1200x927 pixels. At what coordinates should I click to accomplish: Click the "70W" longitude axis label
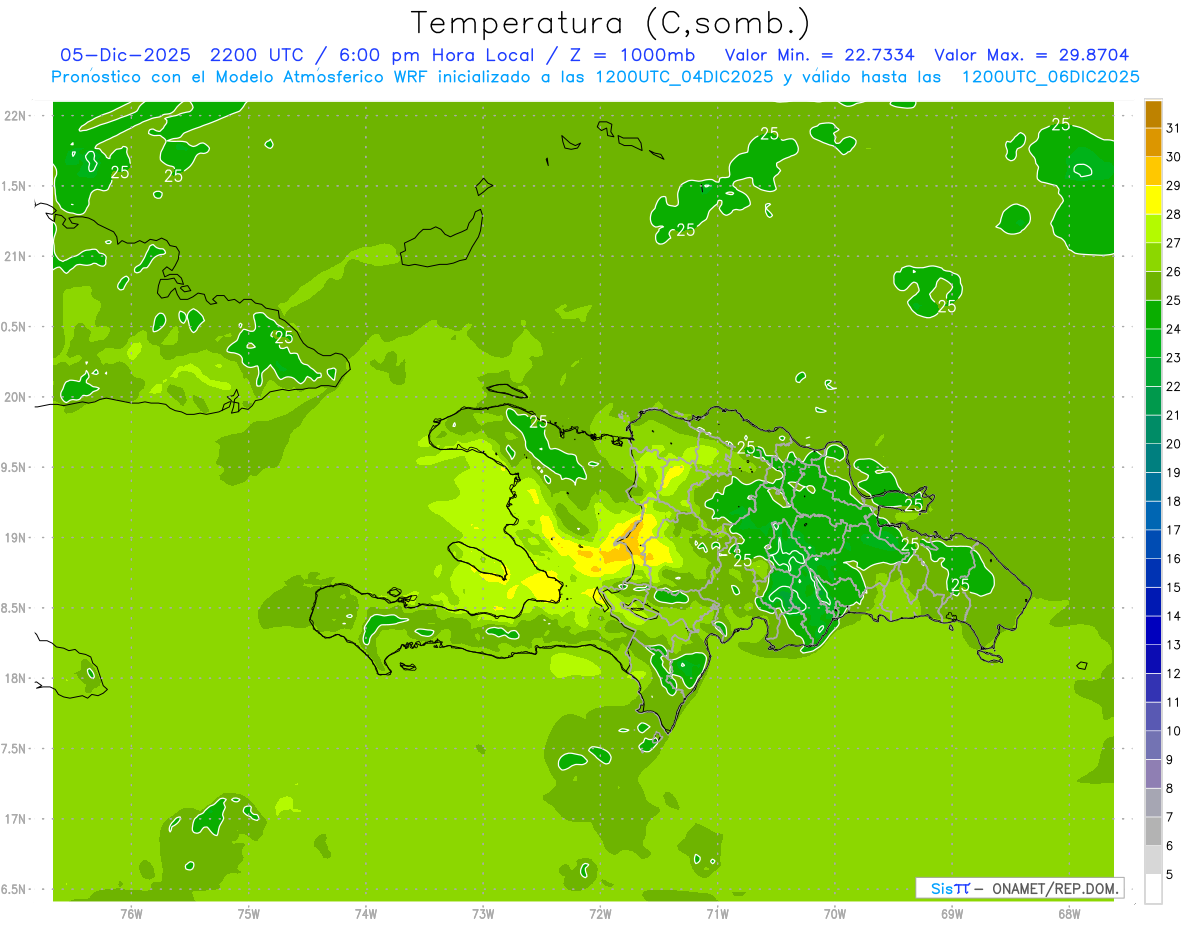(x=835, y=914)
